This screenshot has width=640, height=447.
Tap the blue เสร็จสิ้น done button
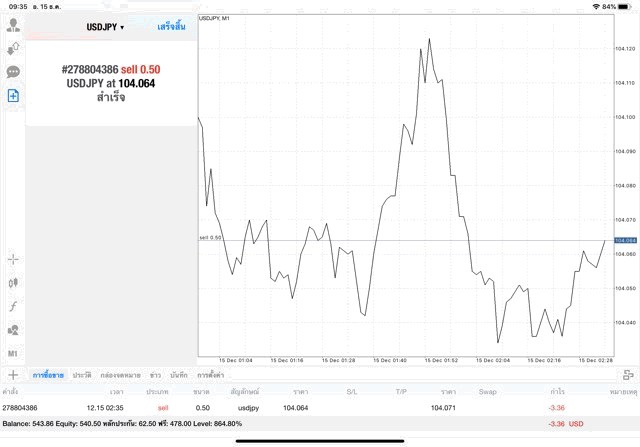click(171, 27)
